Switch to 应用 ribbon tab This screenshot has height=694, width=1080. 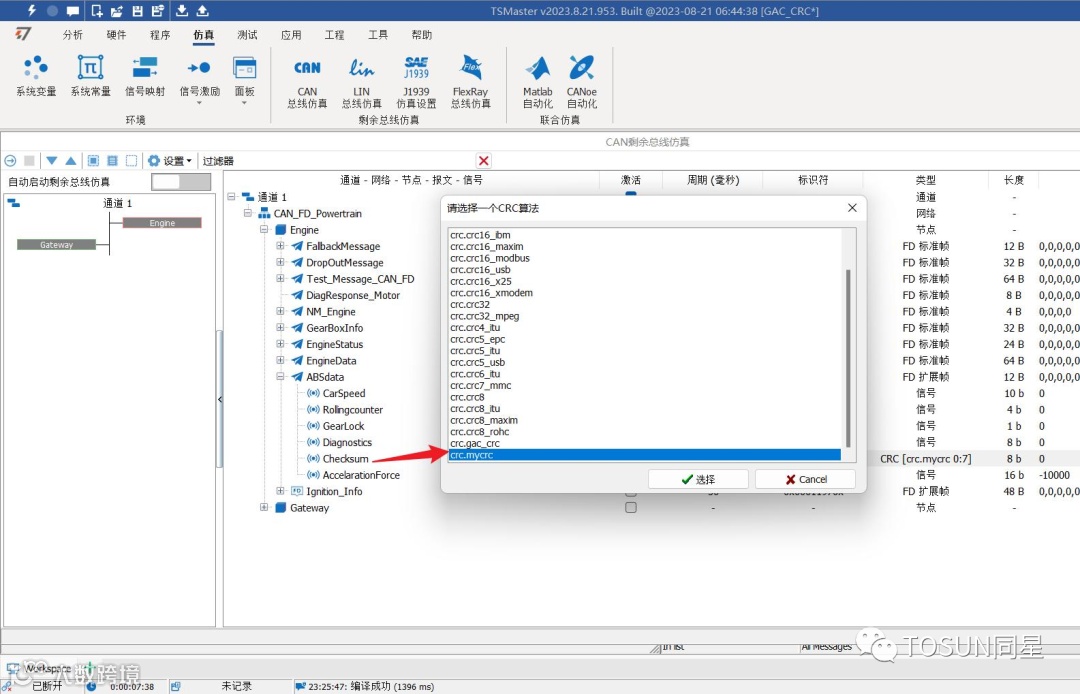pyautogui.click(x=291, y=34)
